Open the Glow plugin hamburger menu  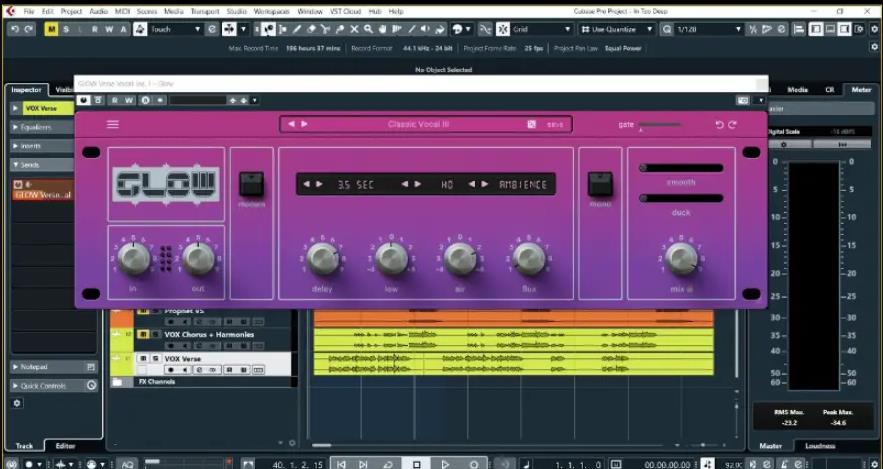[x=113, y=124]
